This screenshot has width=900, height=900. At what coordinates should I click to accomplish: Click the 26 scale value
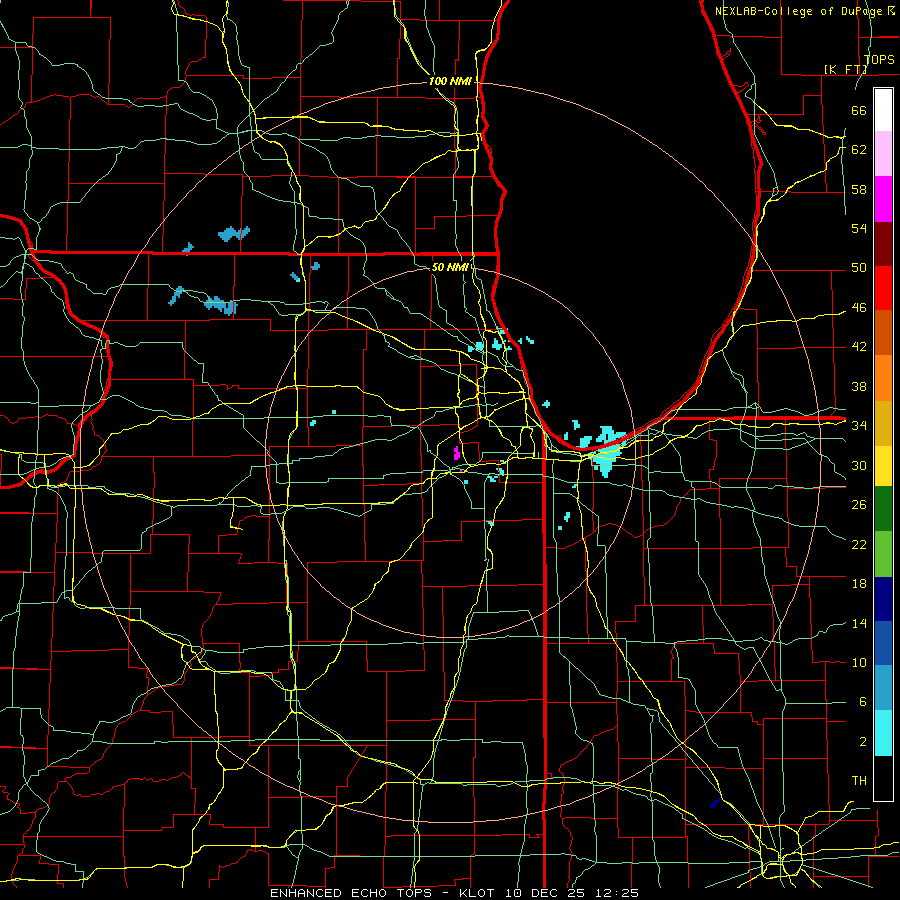pyautogui.click(x=859, y=505)
